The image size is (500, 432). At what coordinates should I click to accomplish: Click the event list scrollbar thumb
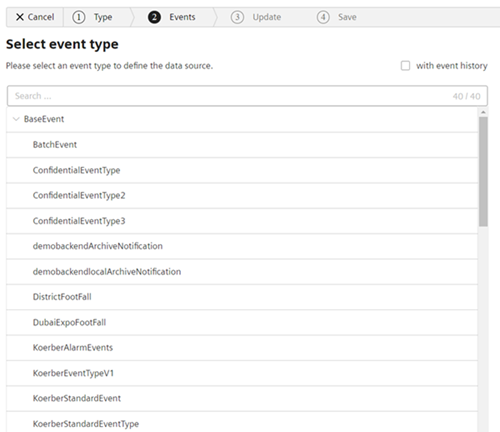coord(483,172)
